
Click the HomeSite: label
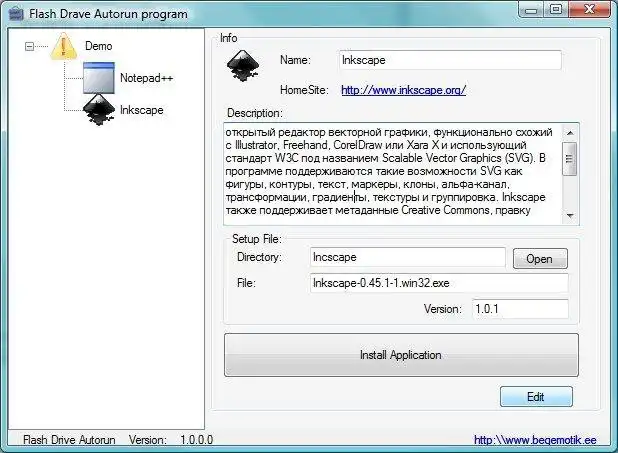(304, 90)
